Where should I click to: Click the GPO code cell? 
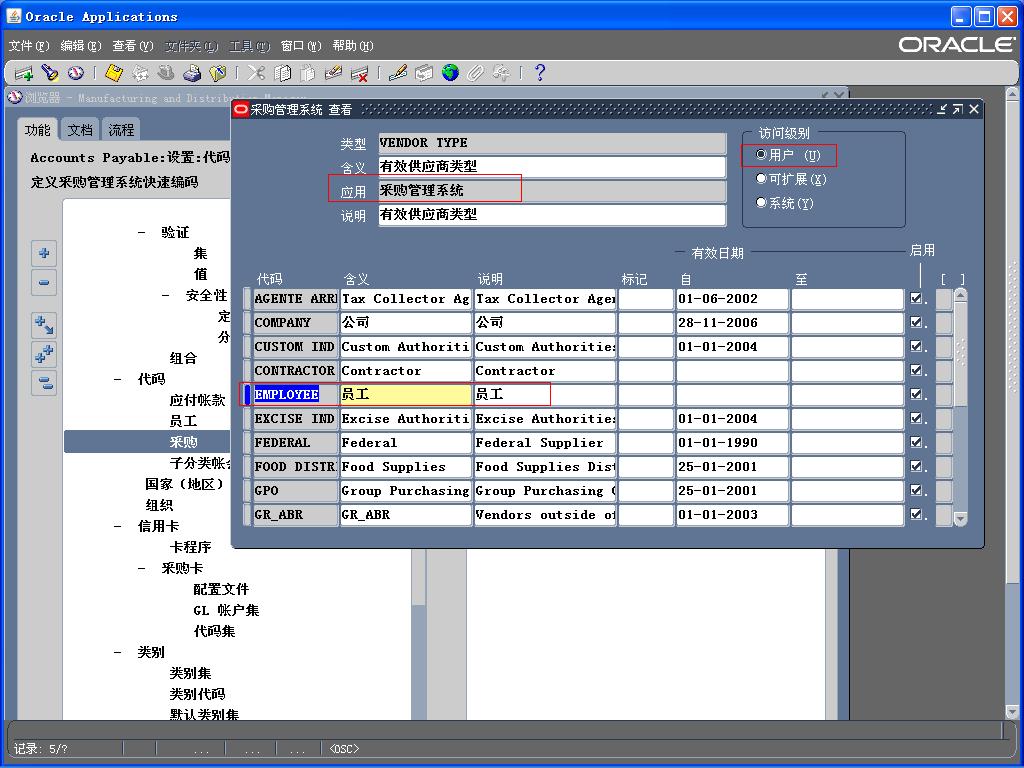tap(296, 491)
